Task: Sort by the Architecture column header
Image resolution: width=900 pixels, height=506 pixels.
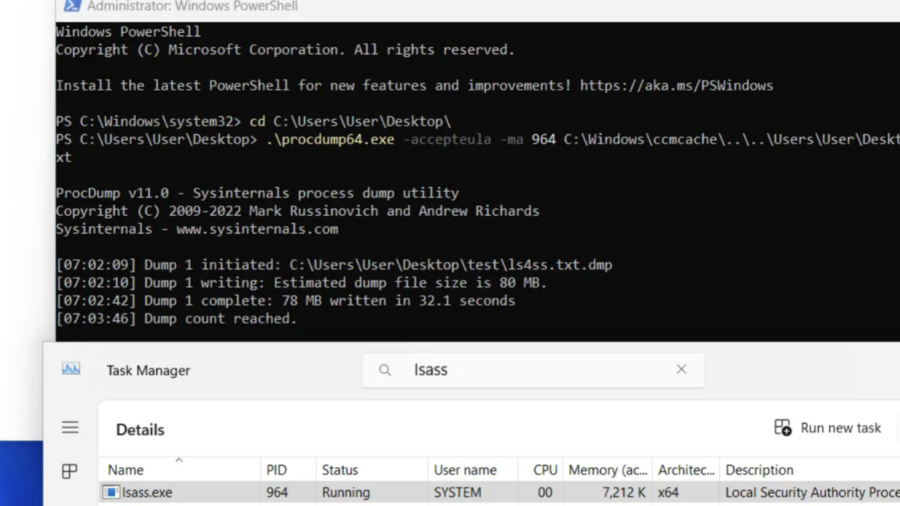Action: (686, 470)
